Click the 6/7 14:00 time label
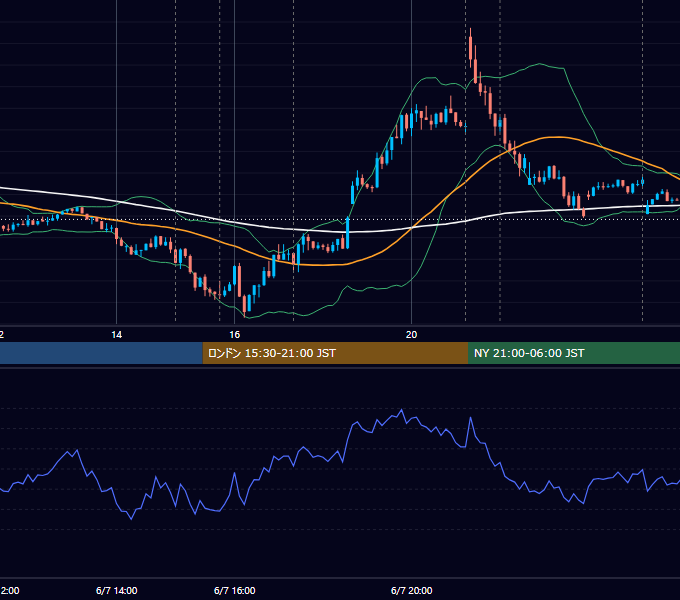This screenshot has width=680, height=600. [x=117, y=590]
